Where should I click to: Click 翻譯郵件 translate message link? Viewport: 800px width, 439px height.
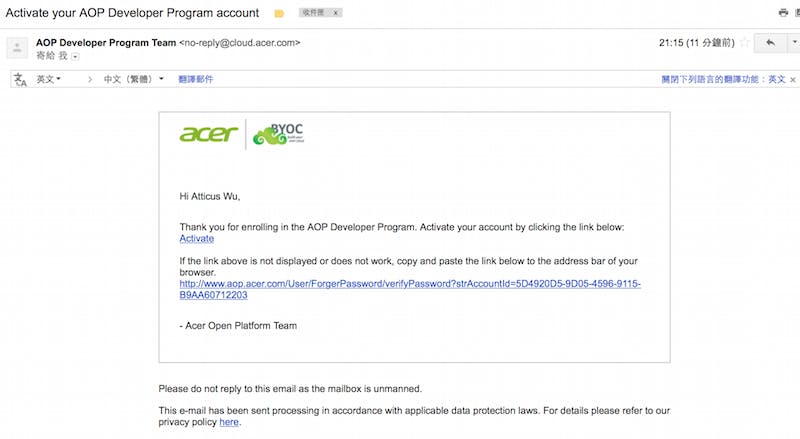(x=196, y=79)
